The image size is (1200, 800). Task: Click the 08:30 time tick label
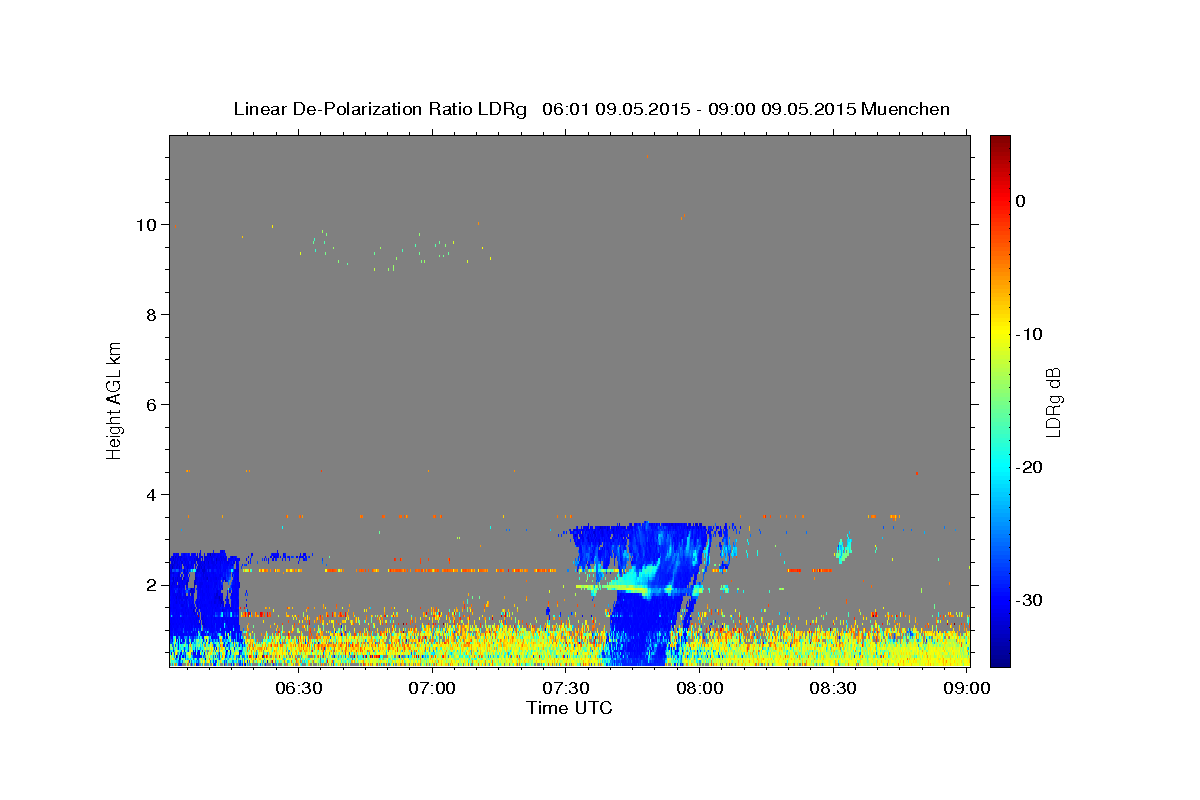833,689
